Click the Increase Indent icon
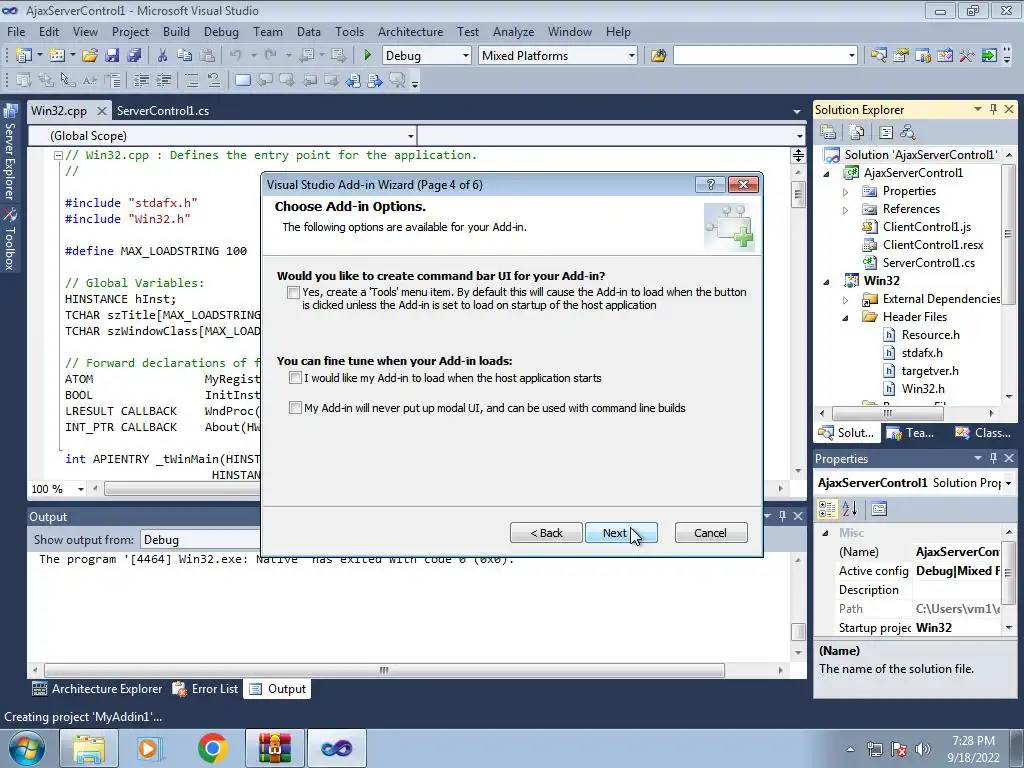This screenshot has width=1024, height=768. click(x=163, y=80)
